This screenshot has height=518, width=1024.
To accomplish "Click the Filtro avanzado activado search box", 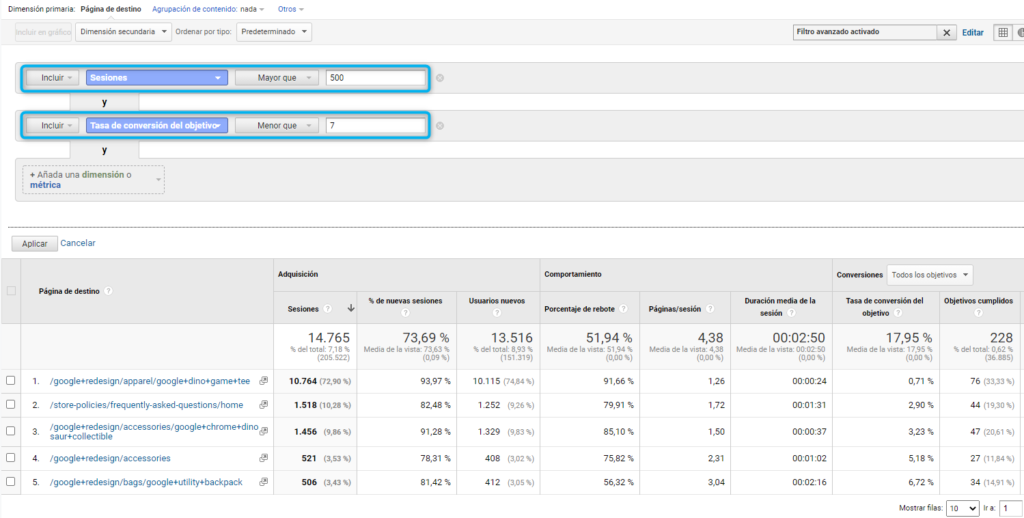I will pyautogui.click(x=865, y=33).
